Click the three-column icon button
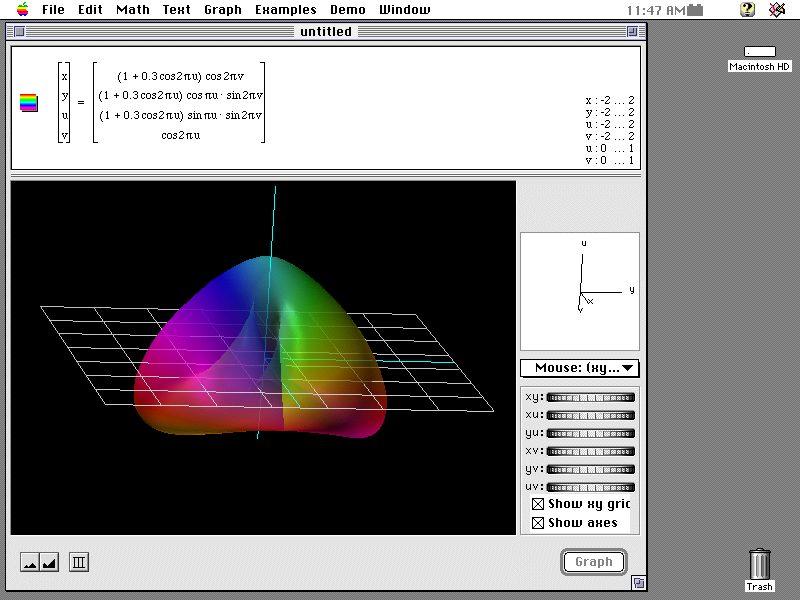This screenshot has width=800, height=600. (x=79, y=562)
